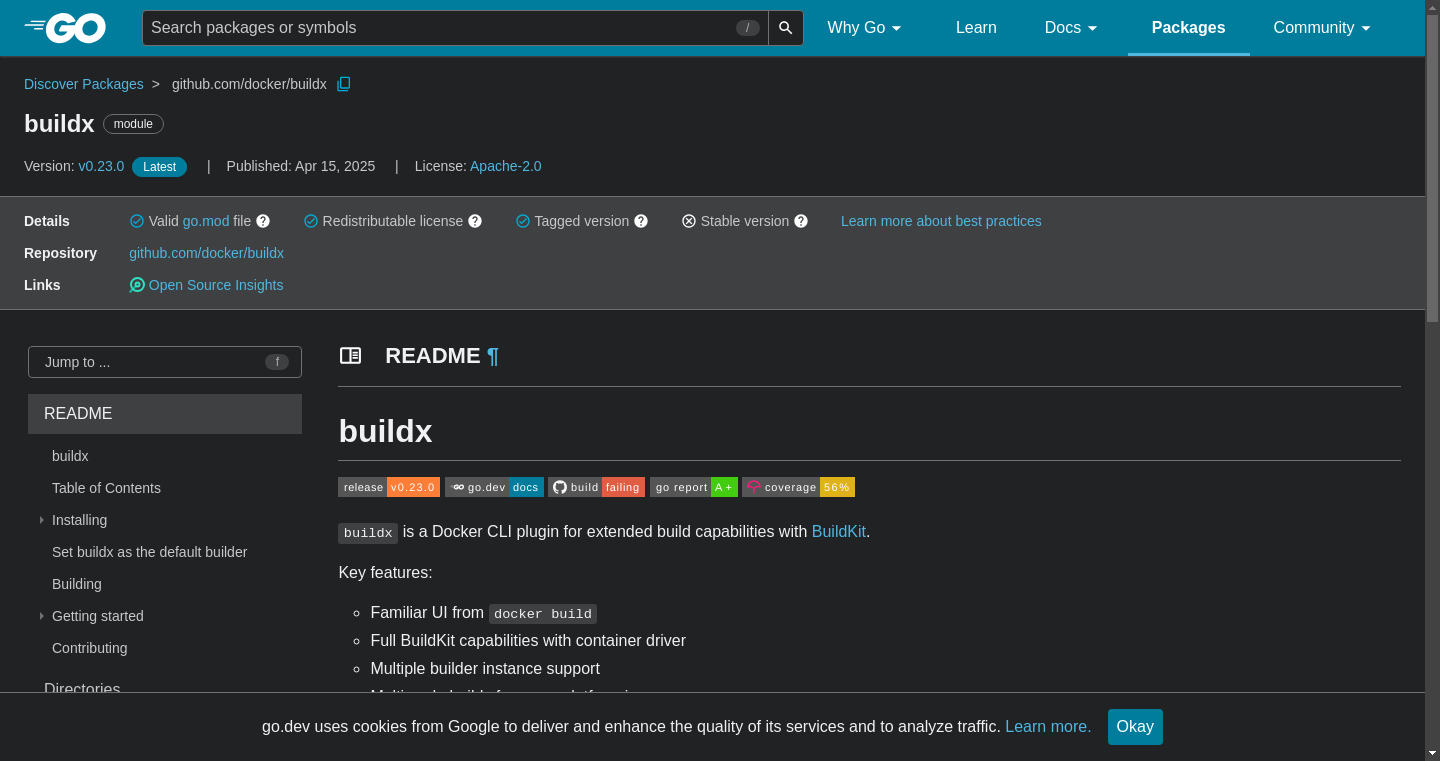Open the Jump to selector

click(165, 362)
